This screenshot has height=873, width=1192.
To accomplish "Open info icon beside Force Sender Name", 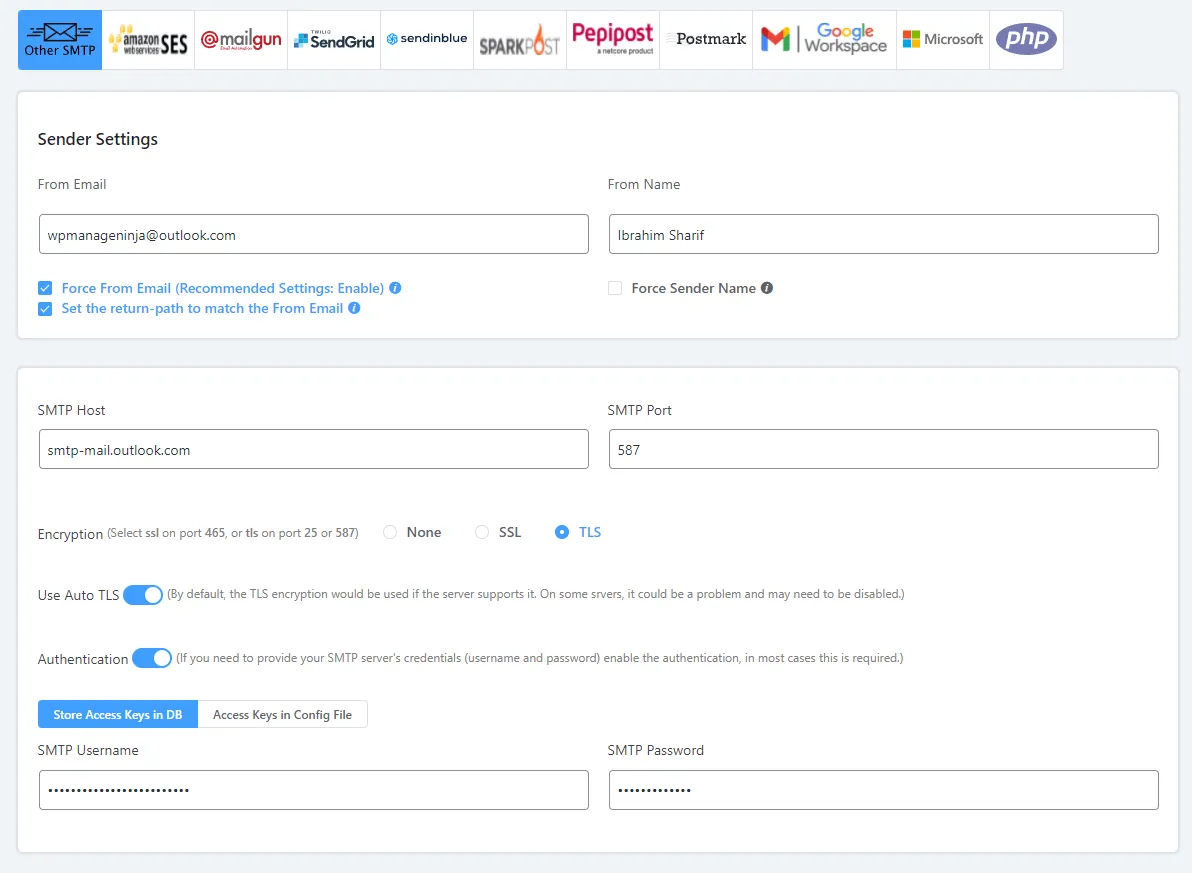I will (767, 288).
